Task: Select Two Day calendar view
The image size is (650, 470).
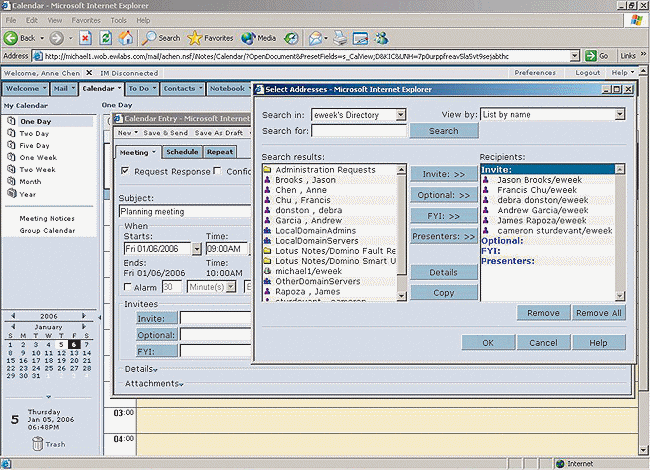Action: point(34,133)
